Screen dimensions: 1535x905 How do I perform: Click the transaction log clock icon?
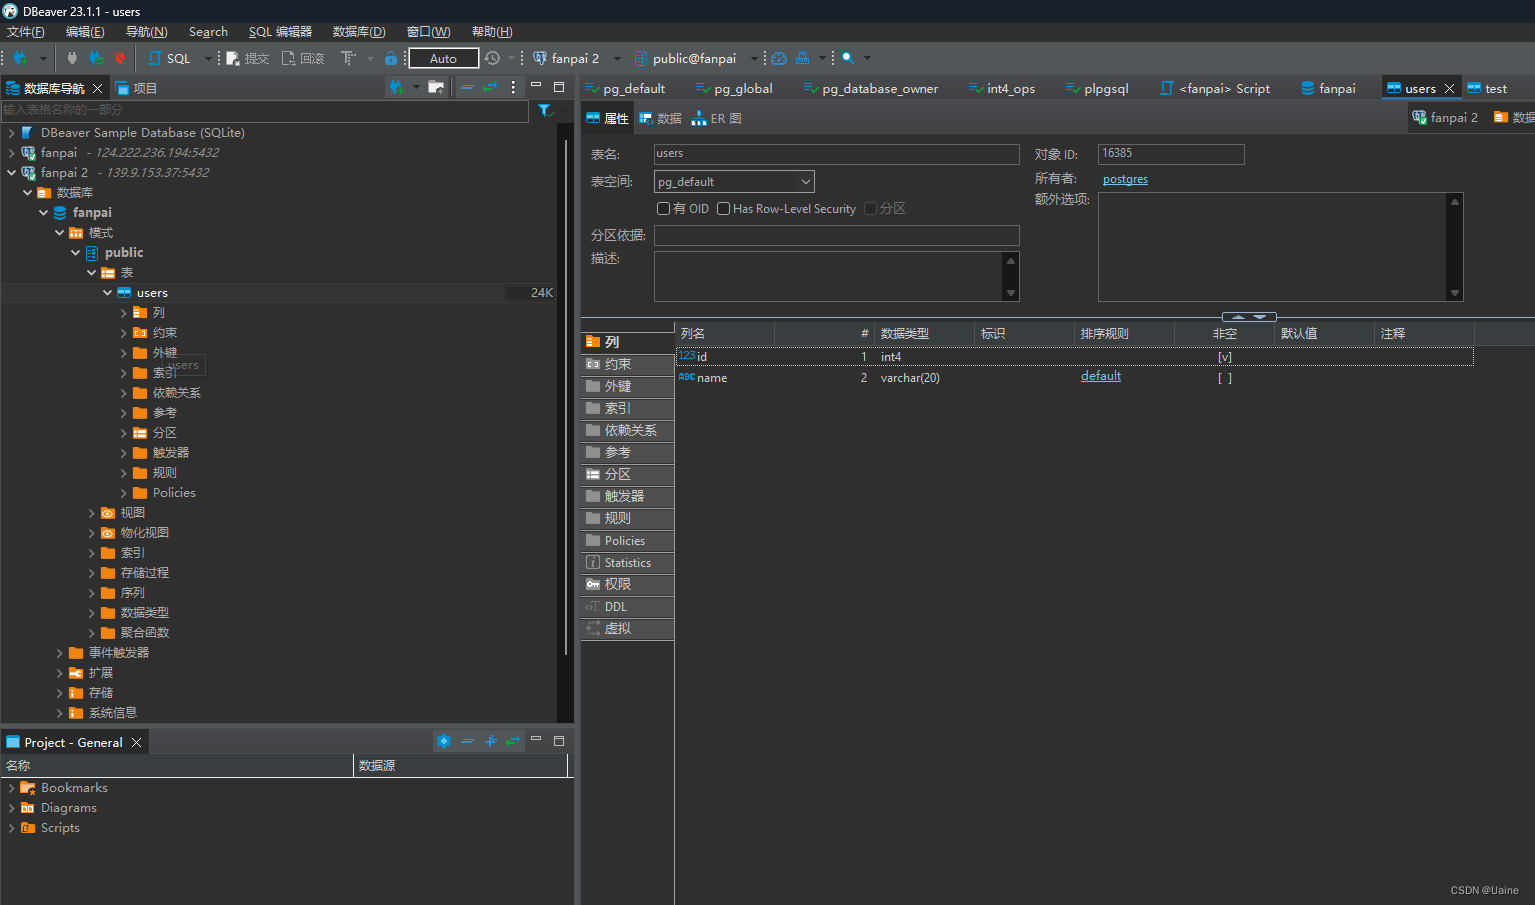(492, 58)
